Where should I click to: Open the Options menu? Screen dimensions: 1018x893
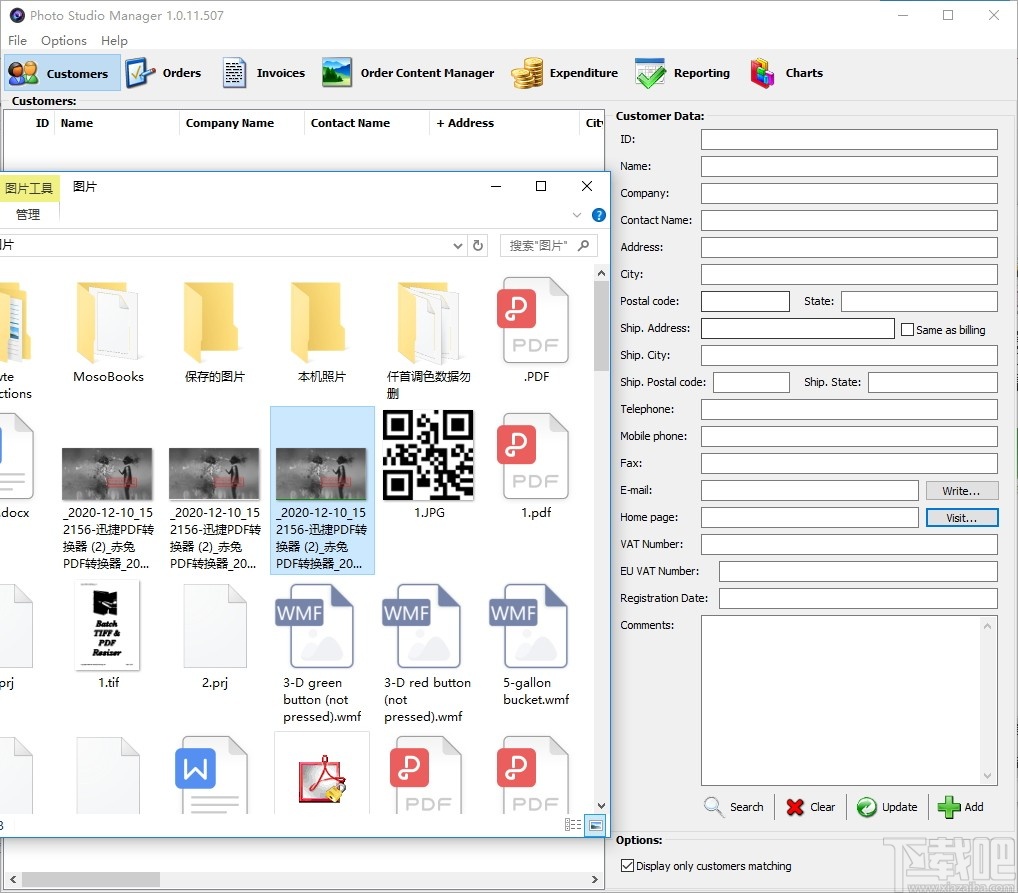click(63, 40)
